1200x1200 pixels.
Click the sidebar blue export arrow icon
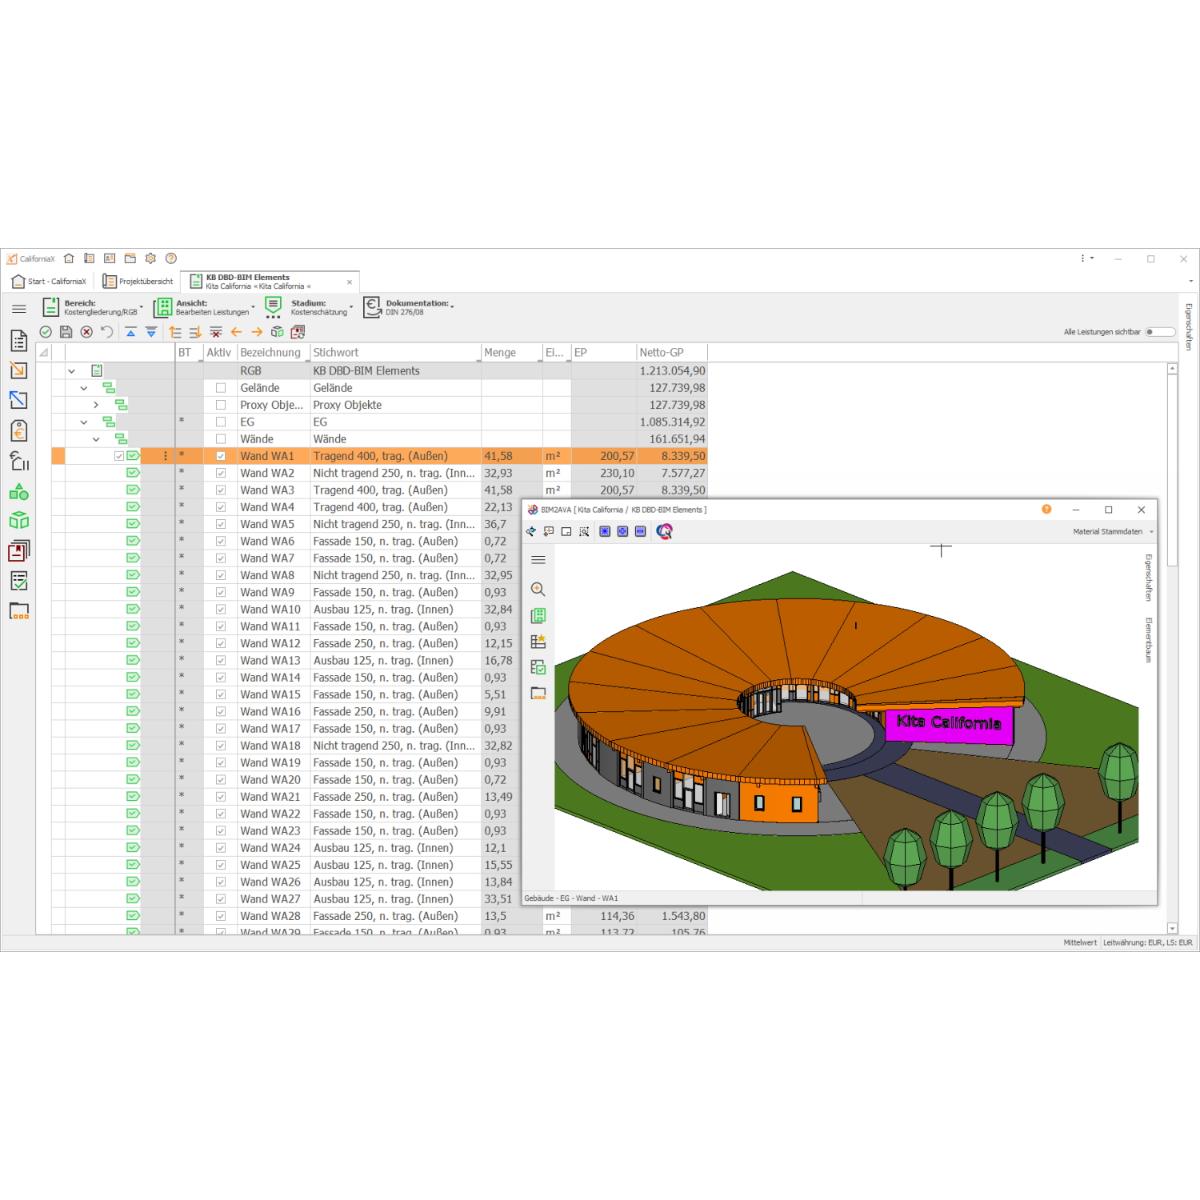click(x=19, y=400)
